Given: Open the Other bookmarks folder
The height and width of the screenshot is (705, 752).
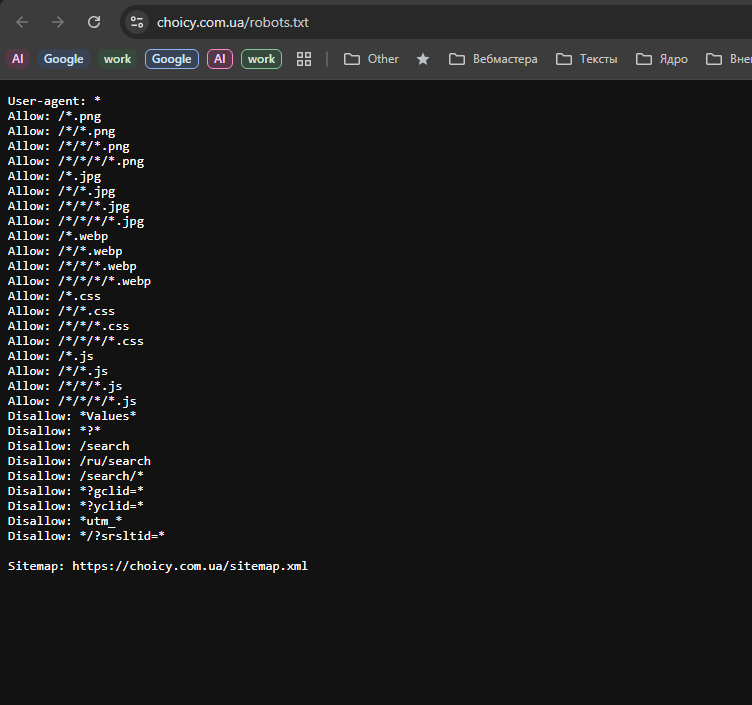Looking at the screenshot, I should click(x=371, y=59).
